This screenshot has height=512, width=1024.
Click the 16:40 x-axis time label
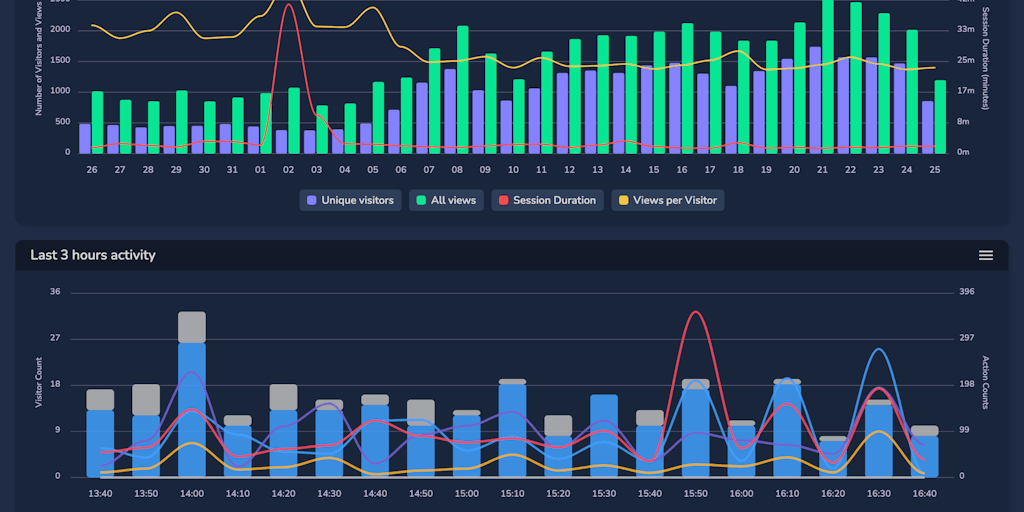924,493
